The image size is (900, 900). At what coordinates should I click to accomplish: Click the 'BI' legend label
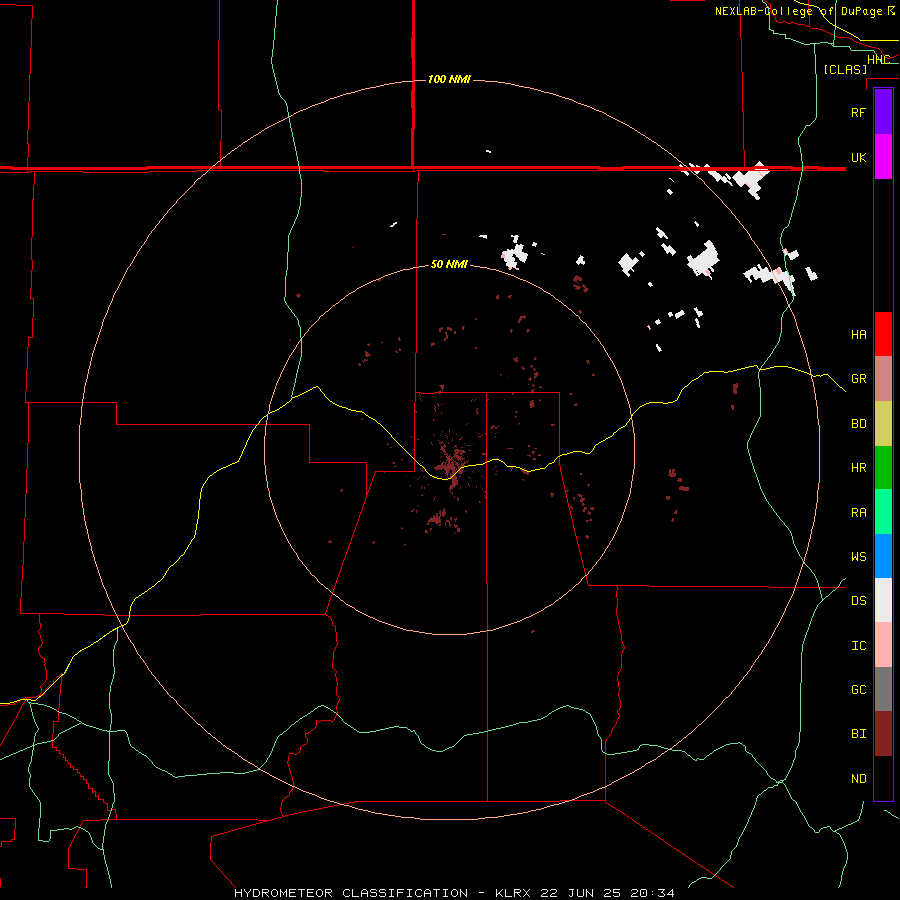pyautogui.click(x=859, y=734)
